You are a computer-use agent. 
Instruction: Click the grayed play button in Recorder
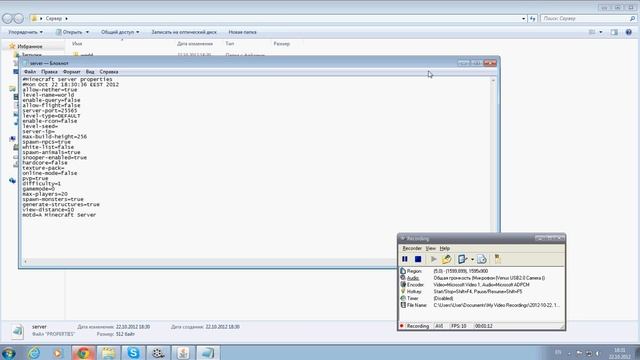tap(433, 259)
